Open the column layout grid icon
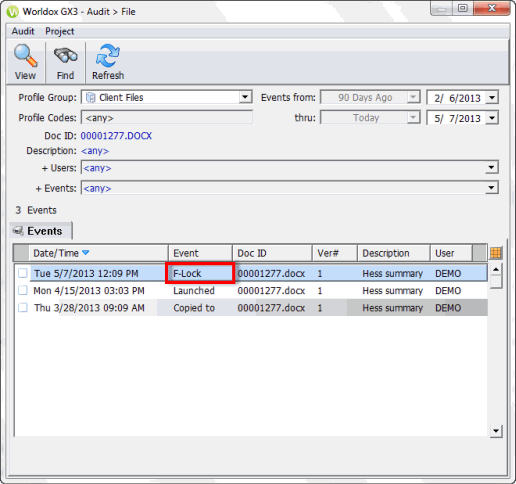 point(496,253)
